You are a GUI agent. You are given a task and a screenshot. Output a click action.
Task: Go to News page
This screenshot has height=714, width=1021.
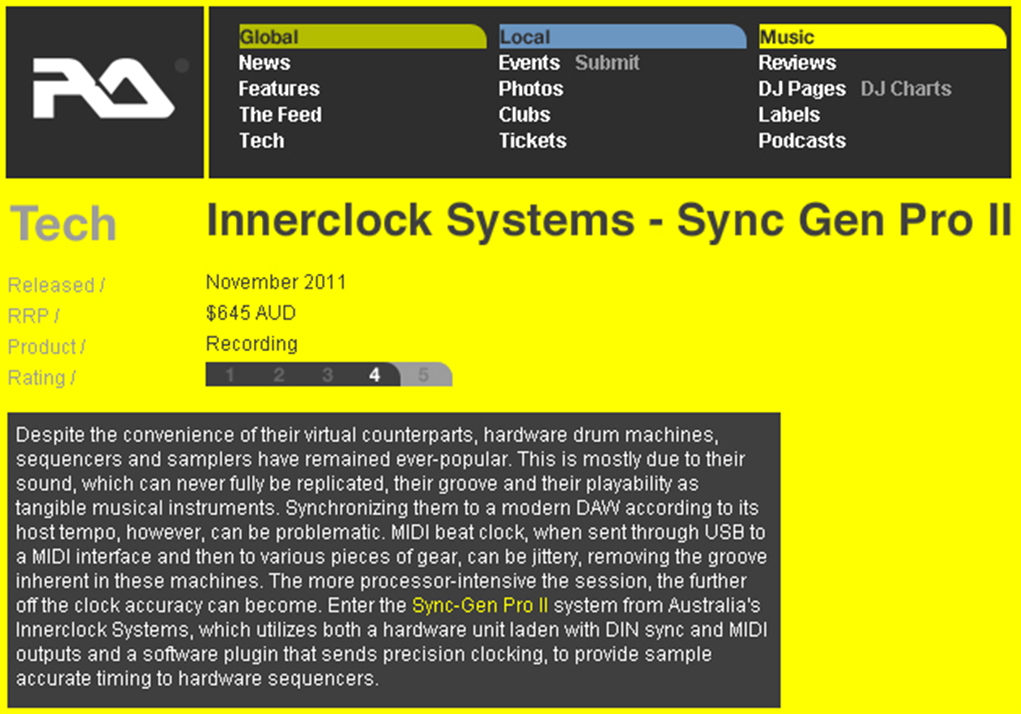point(264,62)
